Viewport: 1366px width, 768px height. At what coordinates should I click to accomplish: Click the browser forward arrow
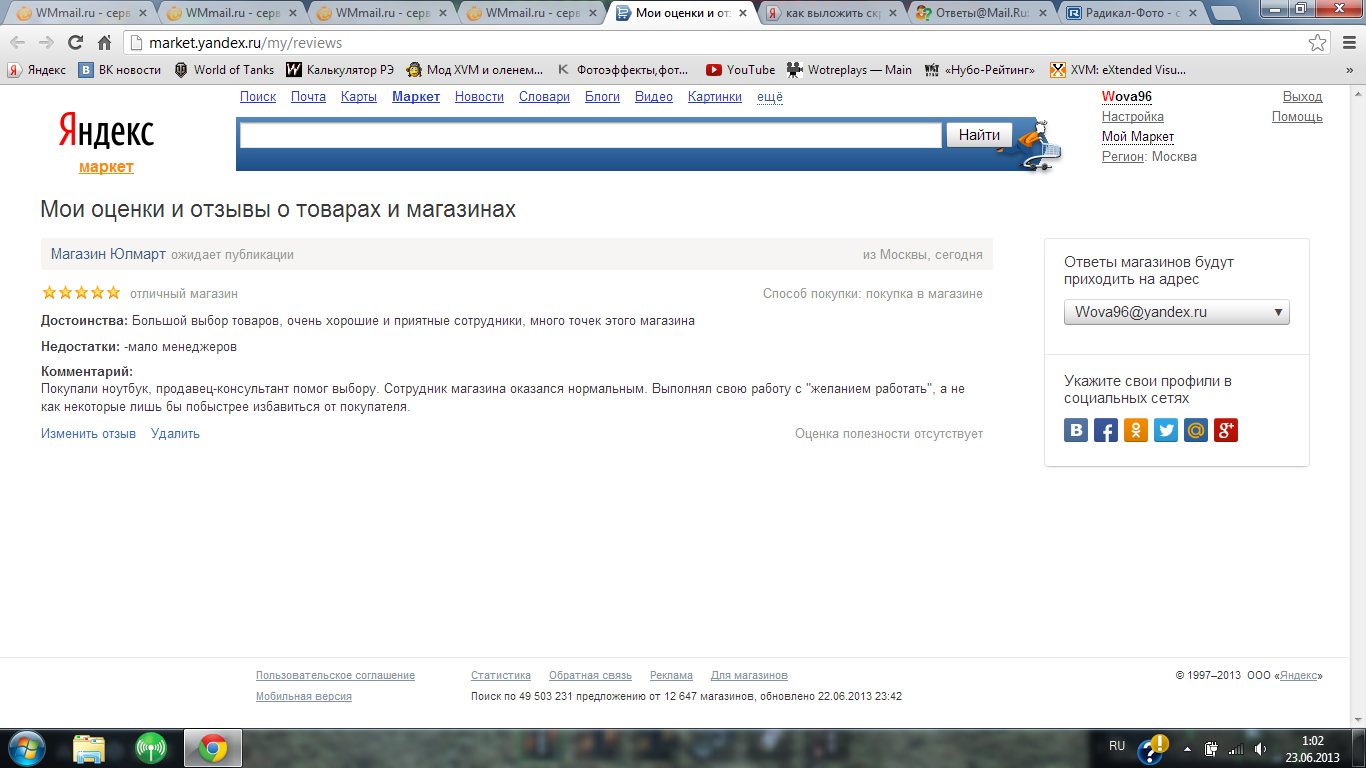pyautogui.click(x=46, y=43)
